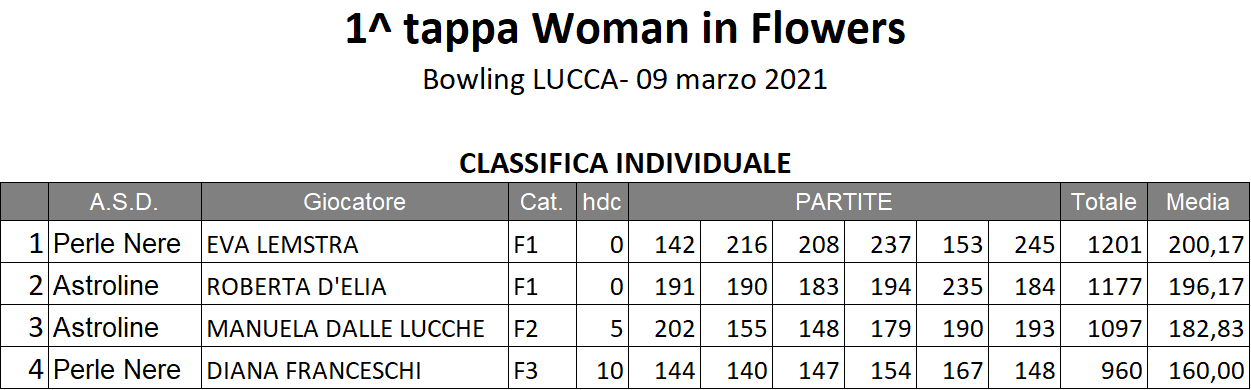Select handicap value 10

coord(609,371)
